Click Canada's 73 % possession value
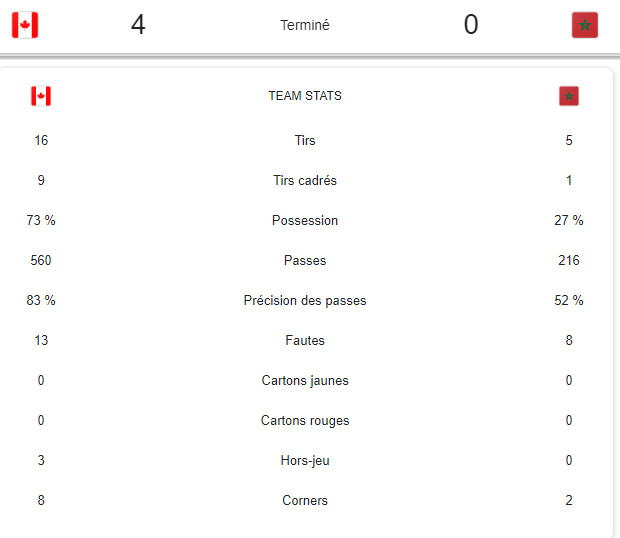Viewport: 620px width, 538px height. pos(41,221)
